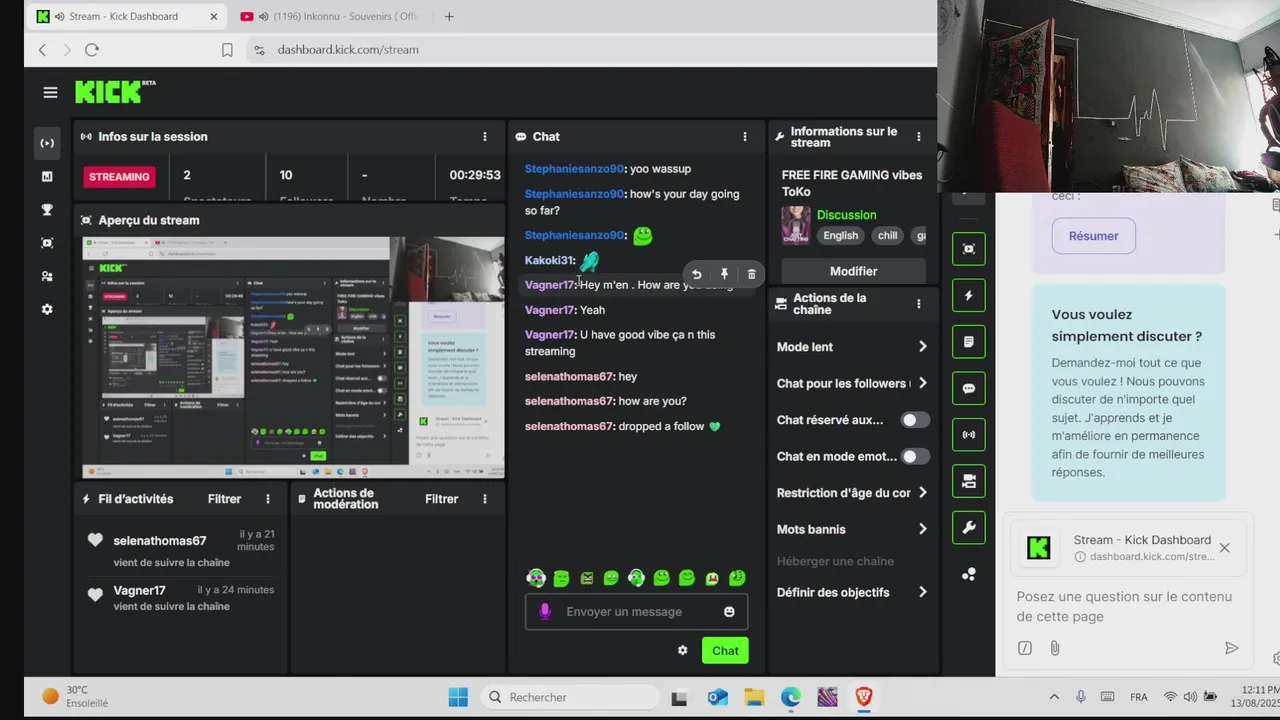The width and height of the screenshot is (1280, 720).
Task: Click the Windows Start button
Action: pos(458,697)
